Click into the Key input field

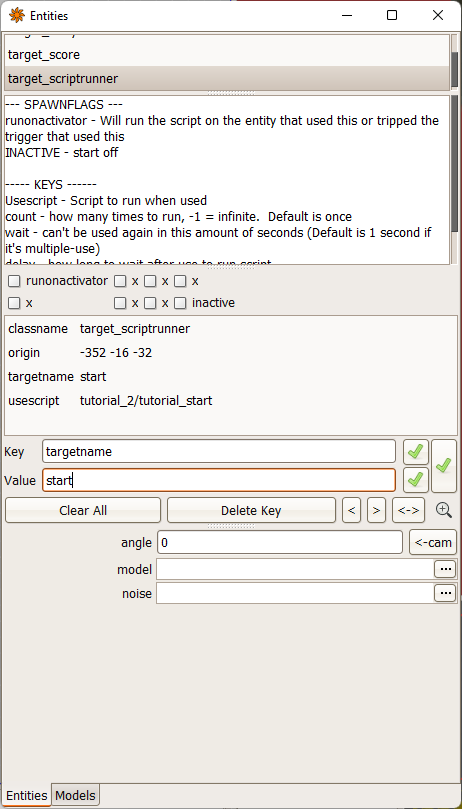click(219, 451)
